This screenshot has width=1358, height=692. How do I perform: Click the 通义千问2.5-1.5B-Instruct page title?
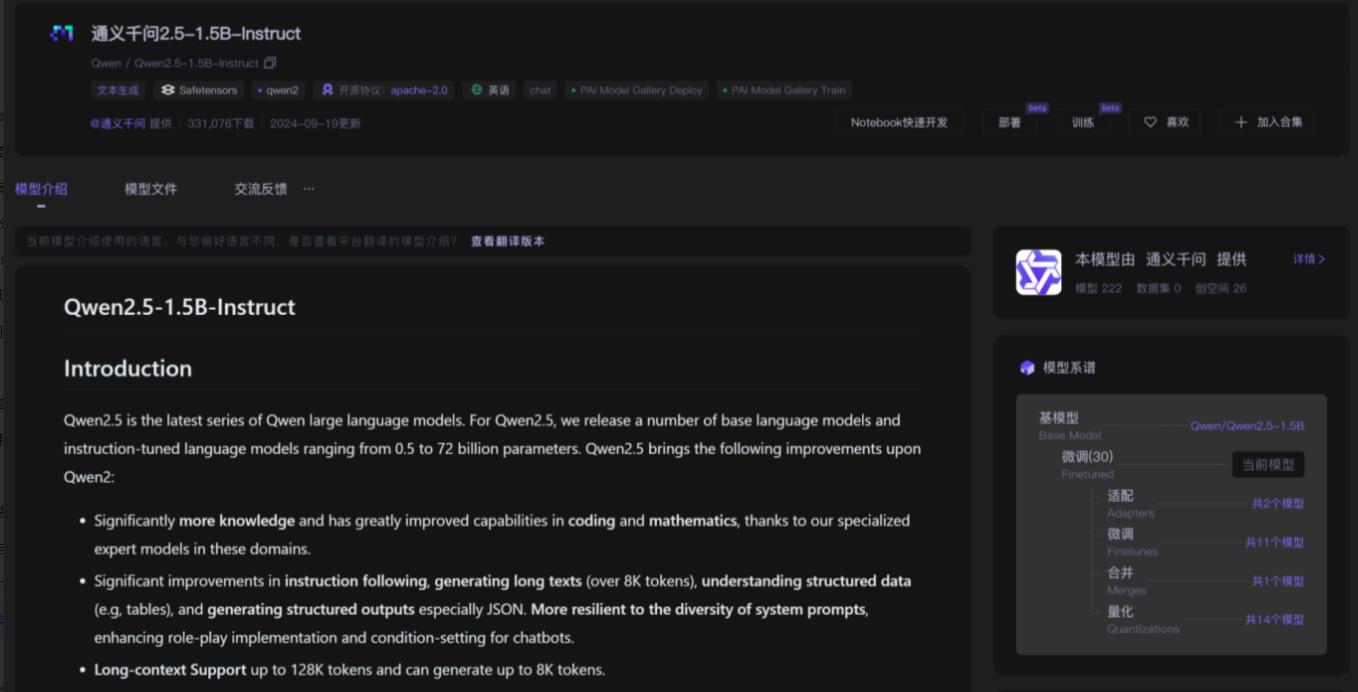196,33
